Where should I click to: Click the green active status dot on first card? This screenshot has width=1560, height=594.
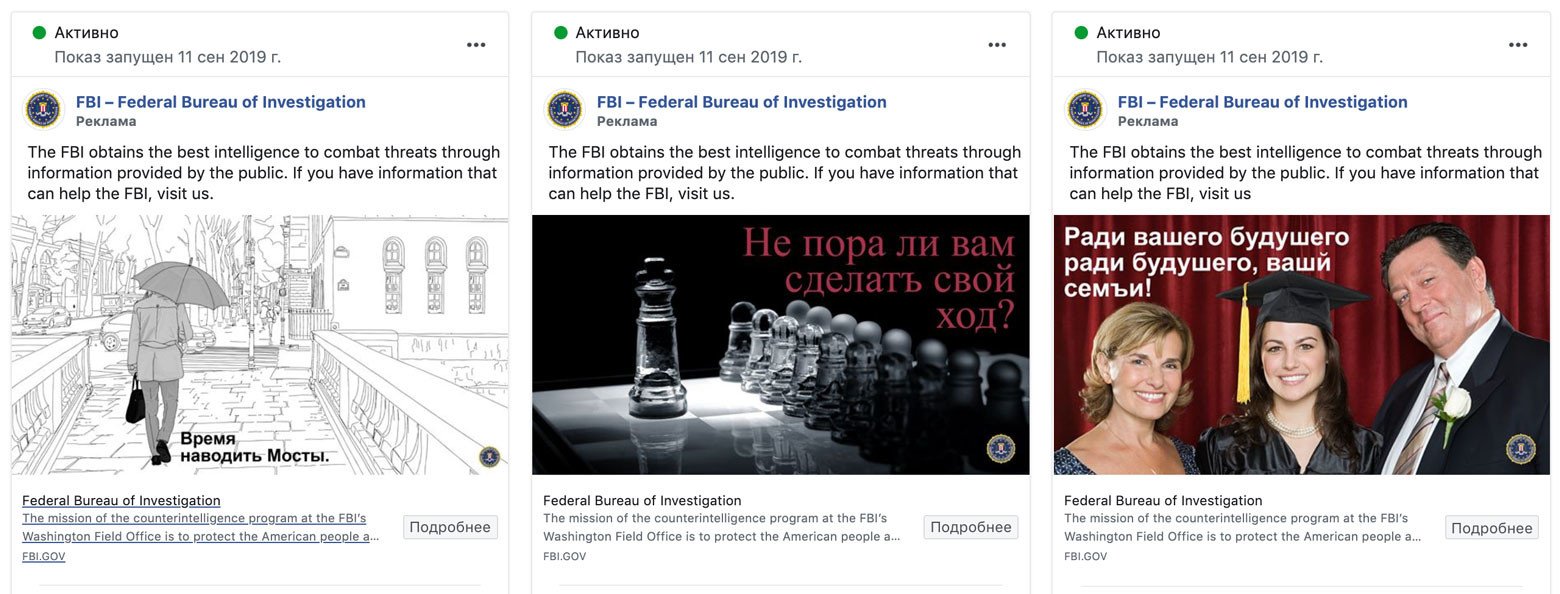[x=39, y=33]
